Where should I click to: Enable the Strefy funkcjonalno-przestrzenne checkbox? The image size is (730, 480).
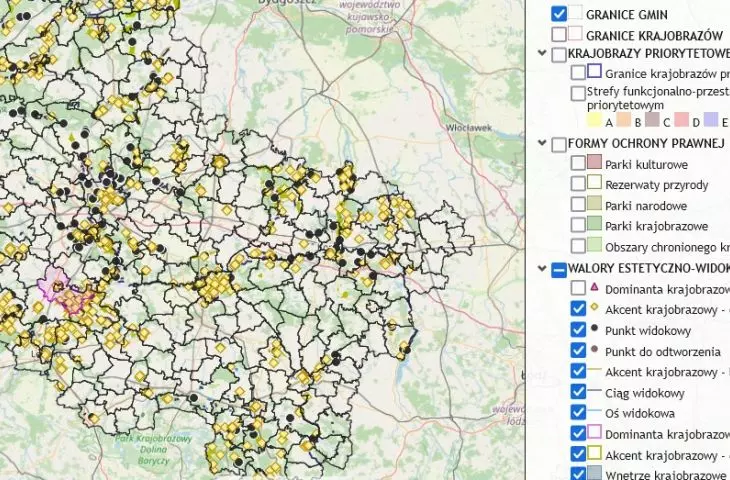click(x=578, y=93)
